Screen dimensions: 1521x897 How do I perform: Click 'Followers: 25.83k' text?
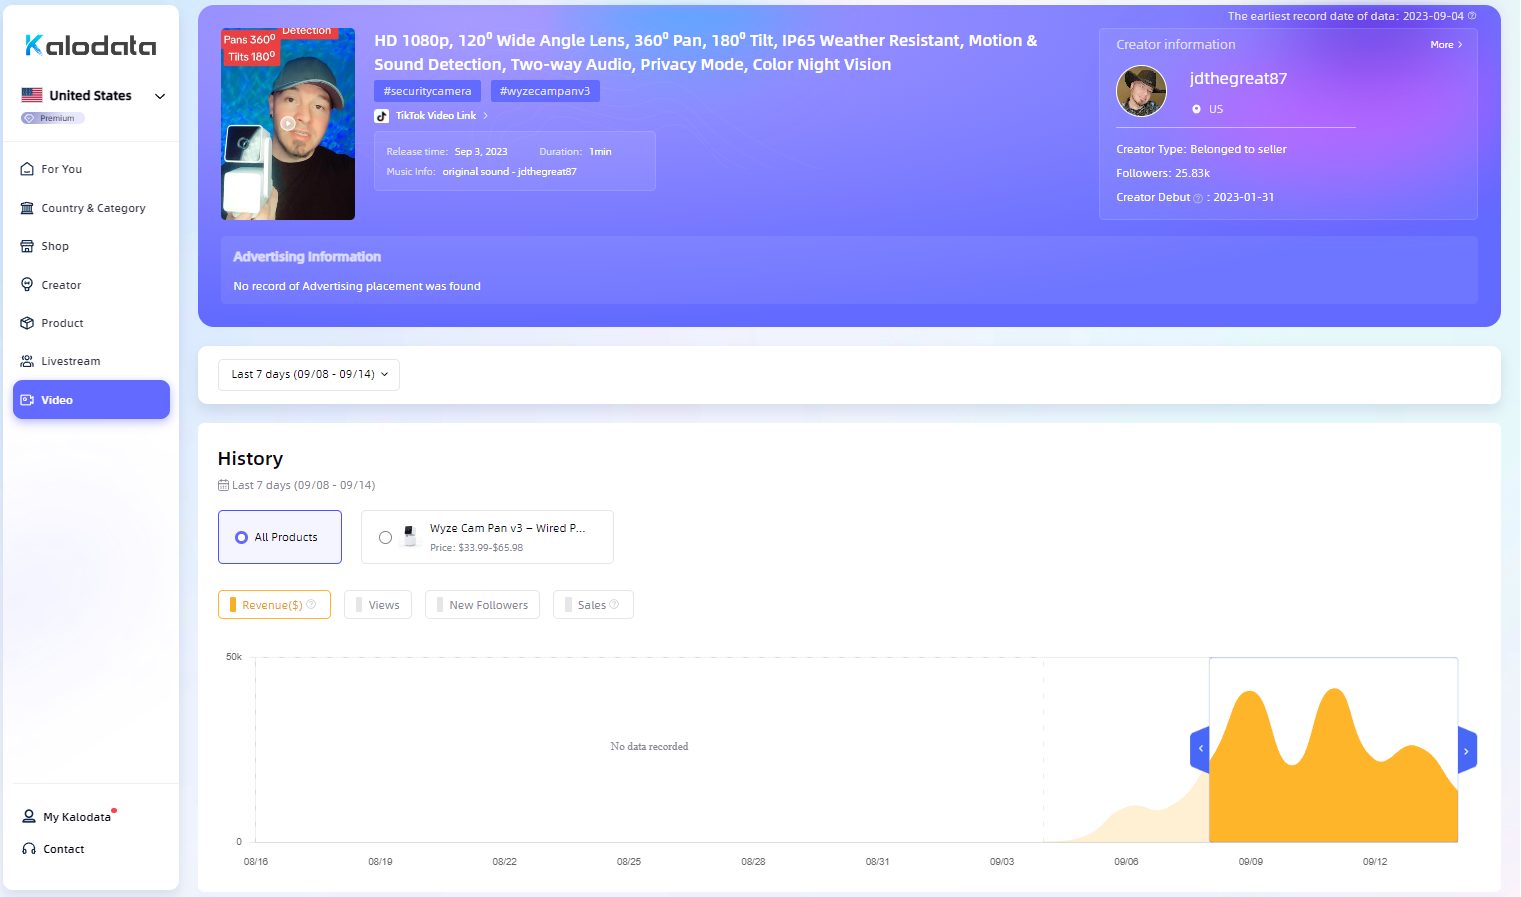(x=1163, y=173)
